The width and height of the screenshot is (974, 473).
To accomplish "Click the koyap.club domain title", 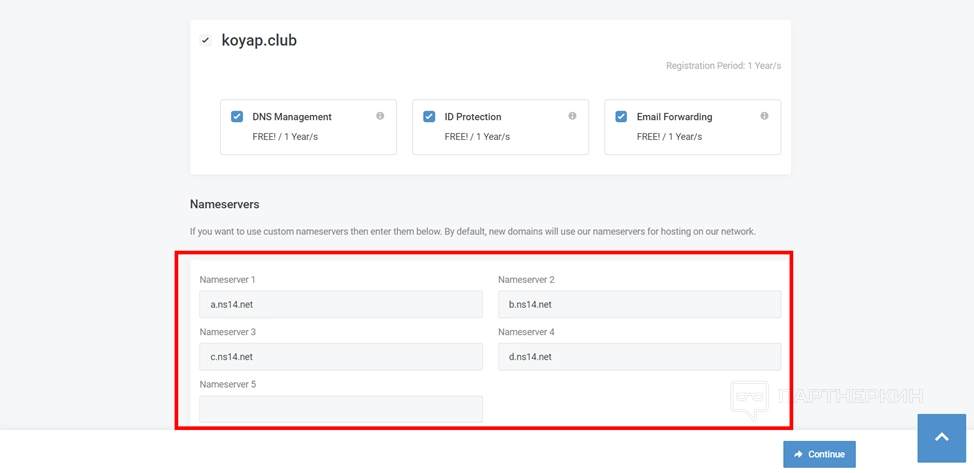I will [x=259, y=41].
